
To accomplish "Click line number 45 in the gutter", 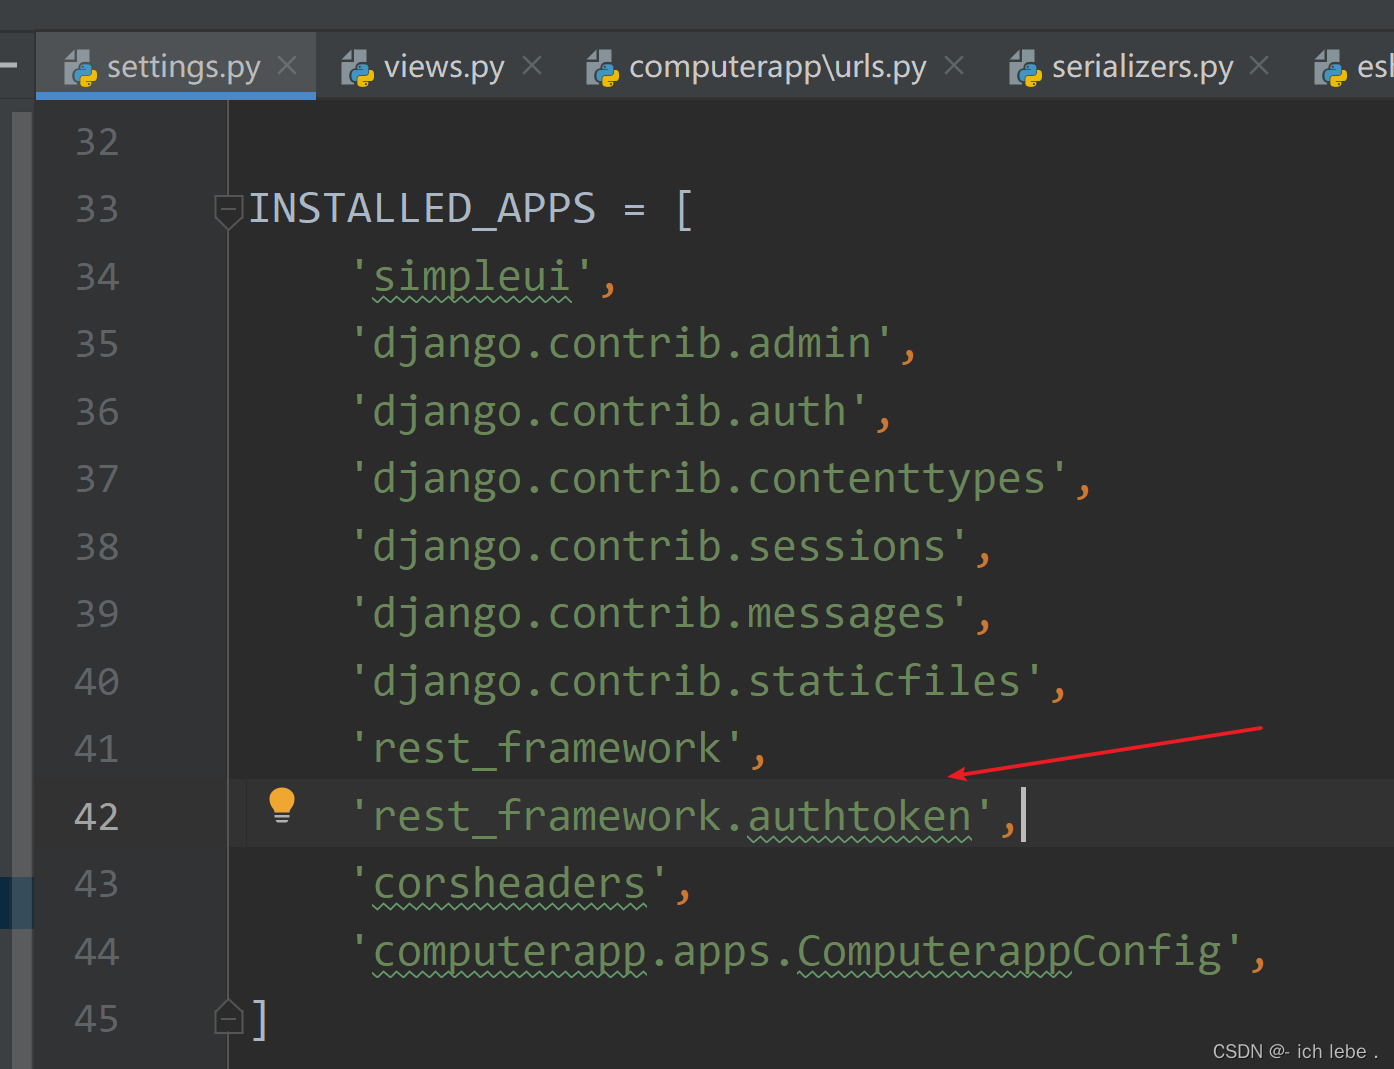I will point(97,1019).
